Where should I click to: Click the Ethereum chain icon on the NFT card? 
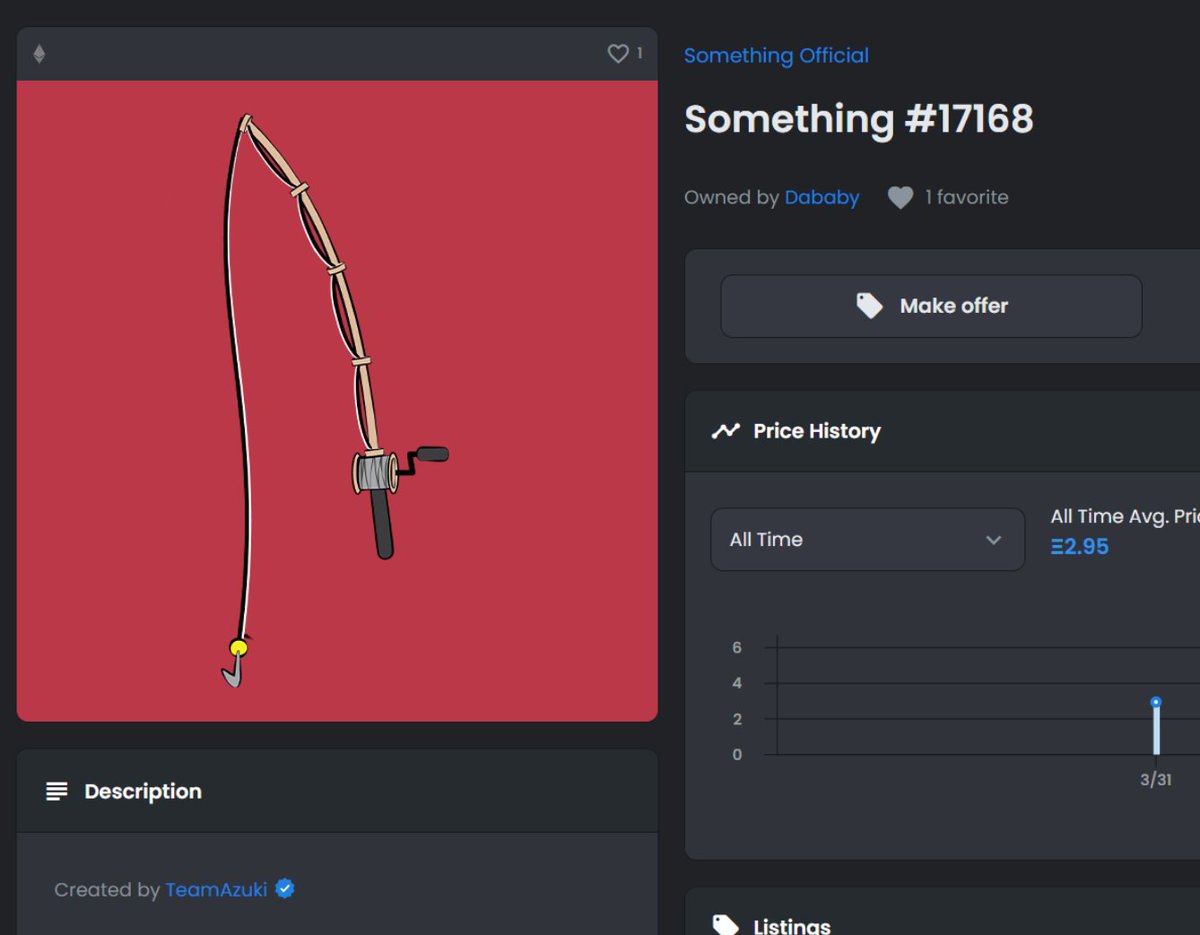pos(38,54)
